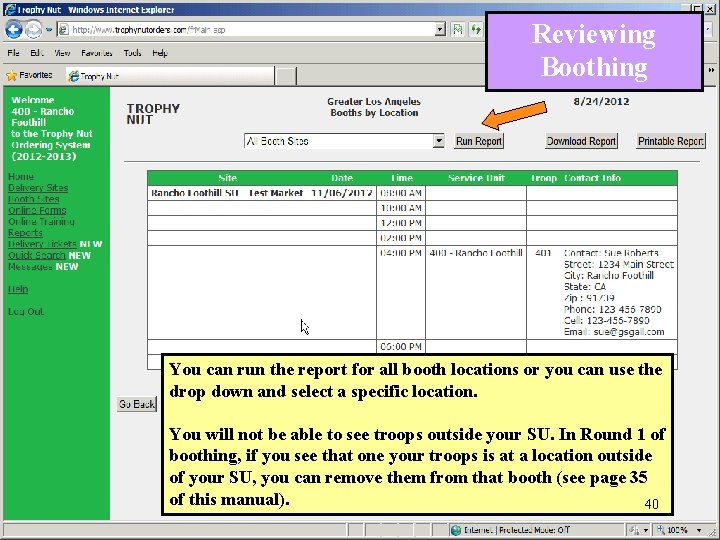Click the 02:00 PM time cell

pos(401,238)
